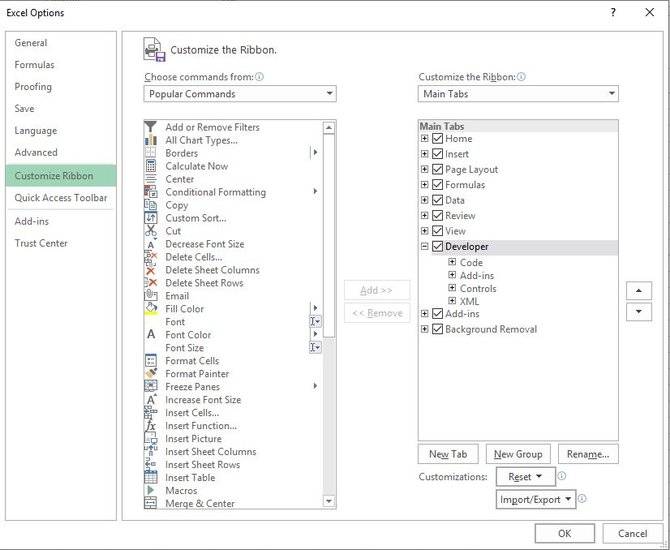This screenshot has height=550, width=670.
Task: Disable the Review tab checkbox
Action: (x=437, y=215)
